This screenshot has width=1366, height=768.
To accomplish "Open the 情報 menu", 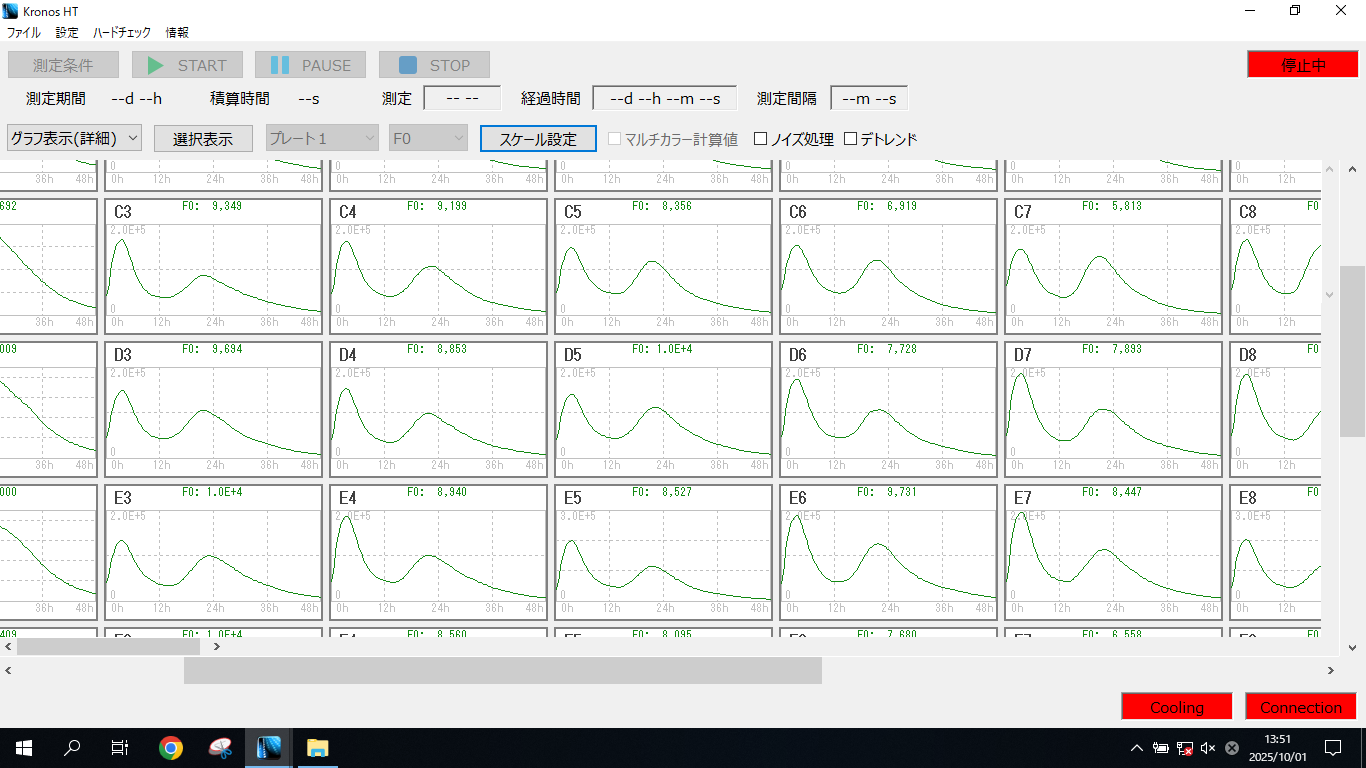I will tap(177, 32).
